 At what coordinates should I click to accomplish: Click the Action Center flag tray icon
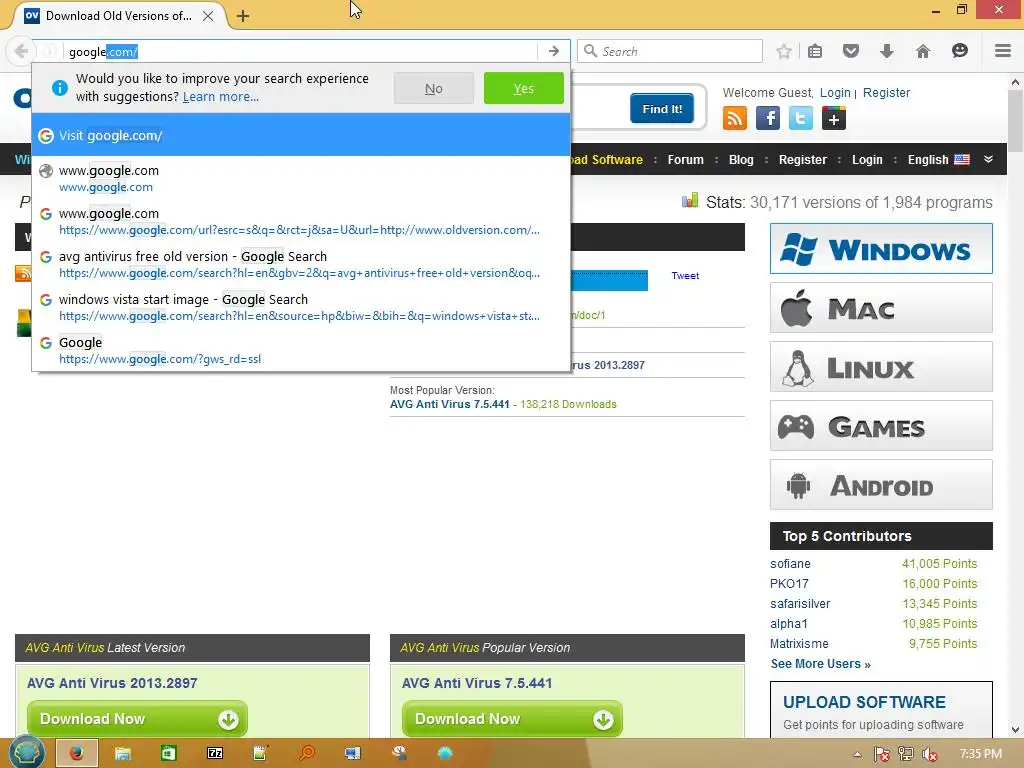point(881,754)
